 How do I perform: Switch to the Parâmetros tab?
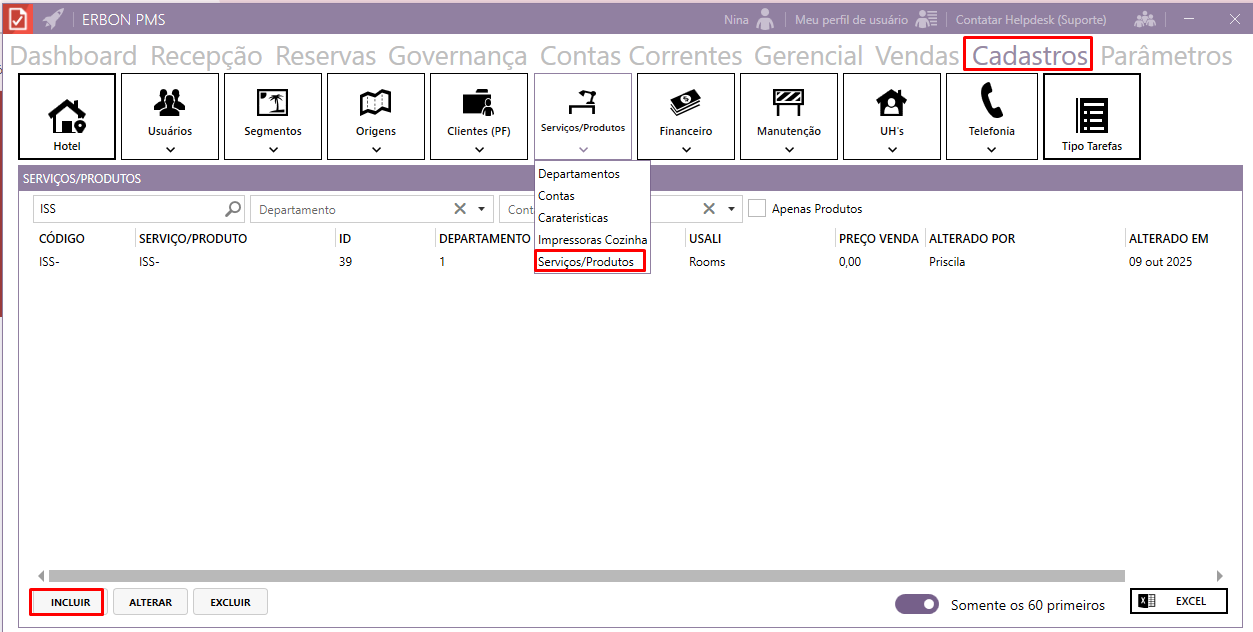coord(1166,56)
